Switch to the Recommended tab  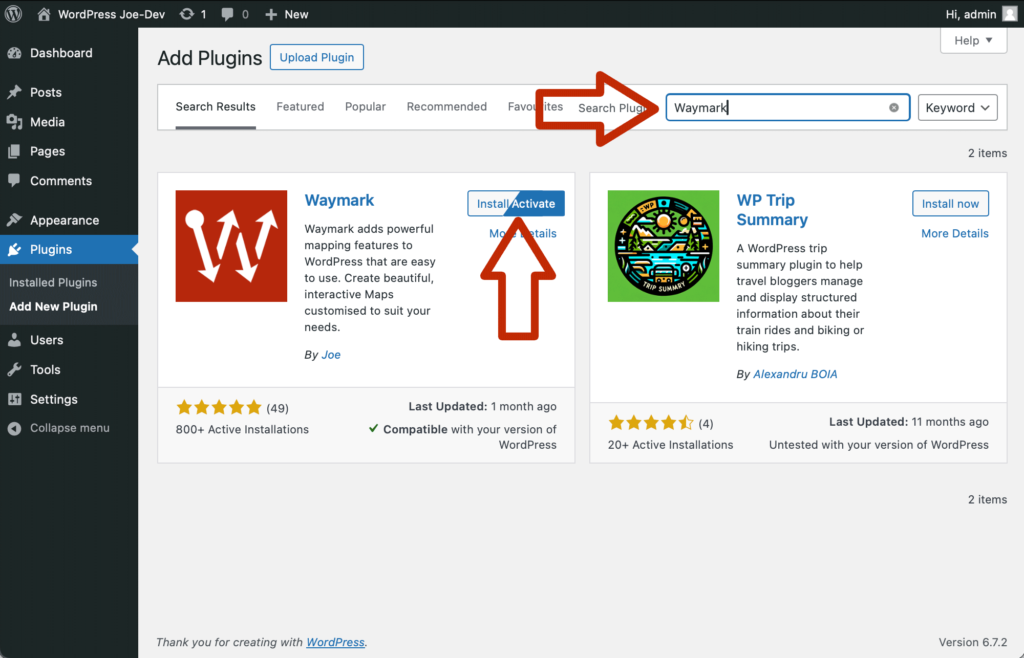click(x=446, y=107)
